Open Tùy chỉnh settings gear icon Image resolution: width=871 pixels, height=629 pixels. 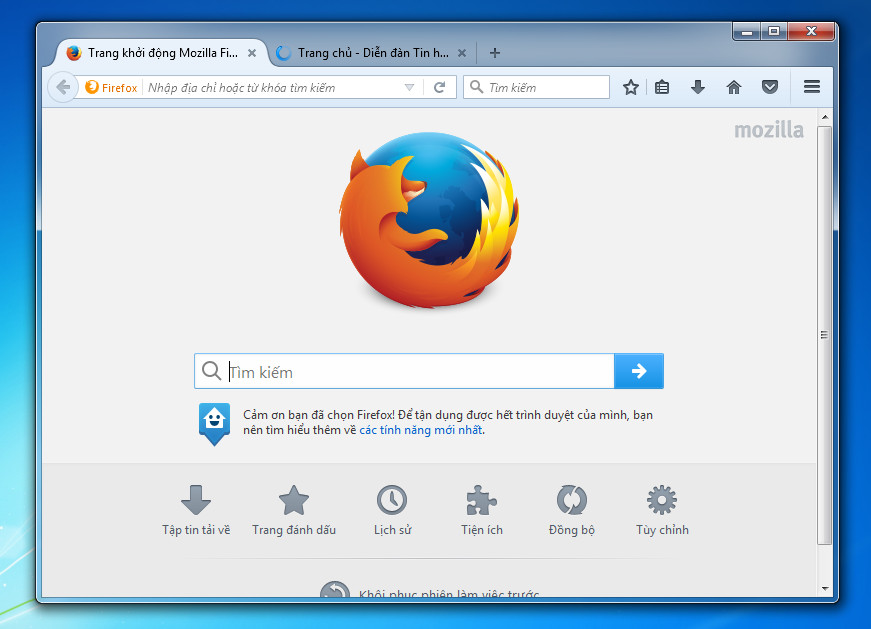pyautogui.click(x=662, y=500)
